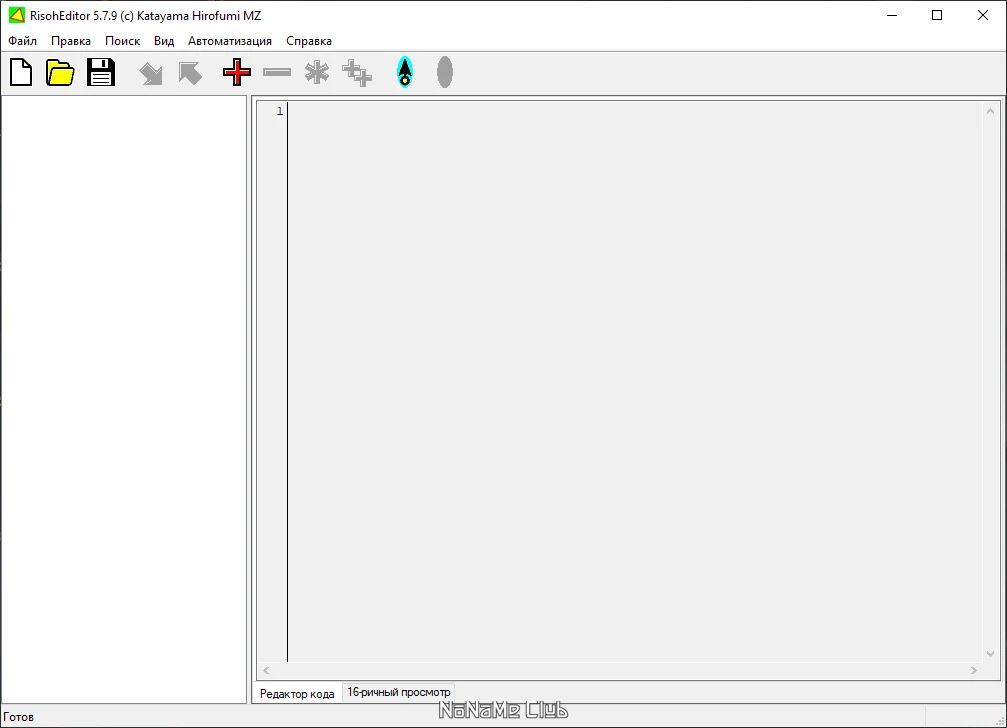Screen dimensions: 1007x728
Task: Click the gray oval toolbar icon
Action: [444, 72]
